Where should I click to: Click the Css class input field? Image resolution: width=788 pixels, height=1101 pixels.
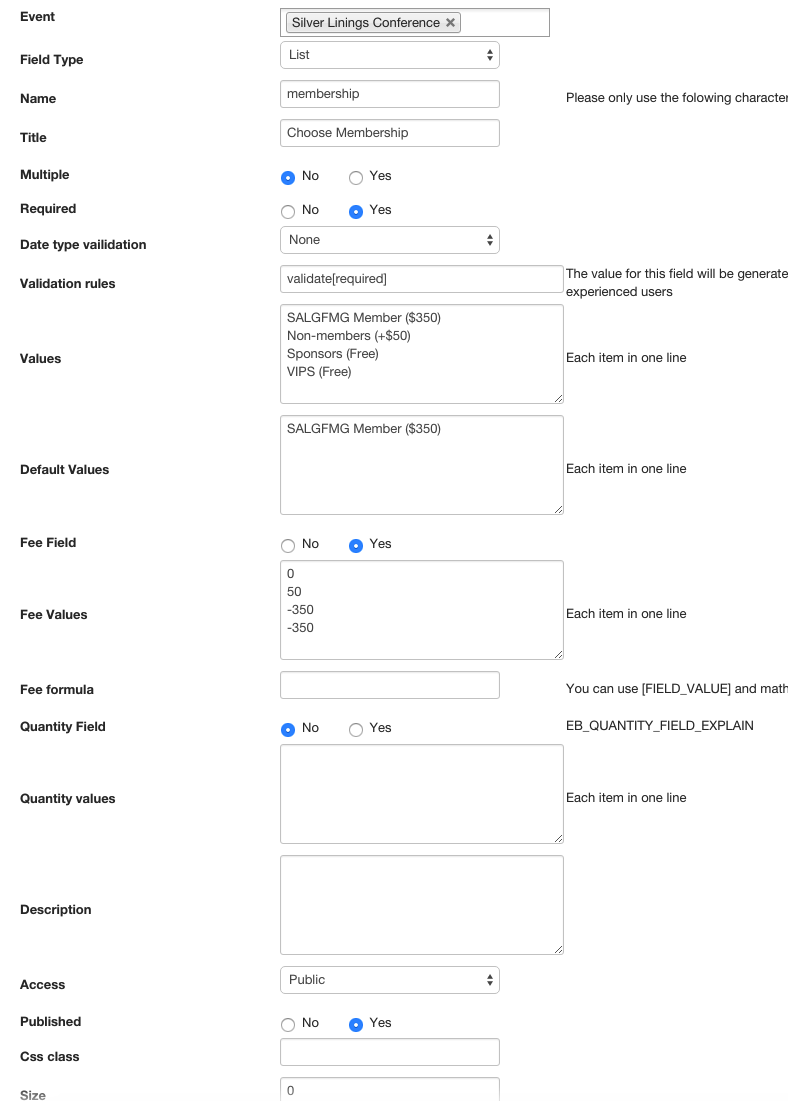click(x=389, y=1052)
